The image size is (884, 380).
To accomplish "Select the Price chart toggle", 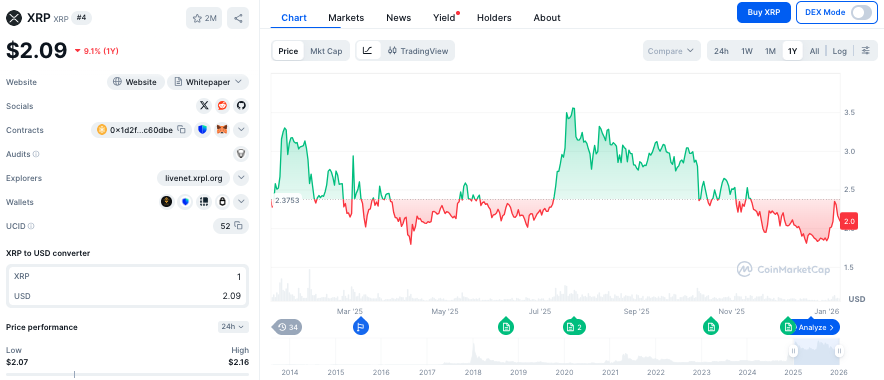I will 288,51.
